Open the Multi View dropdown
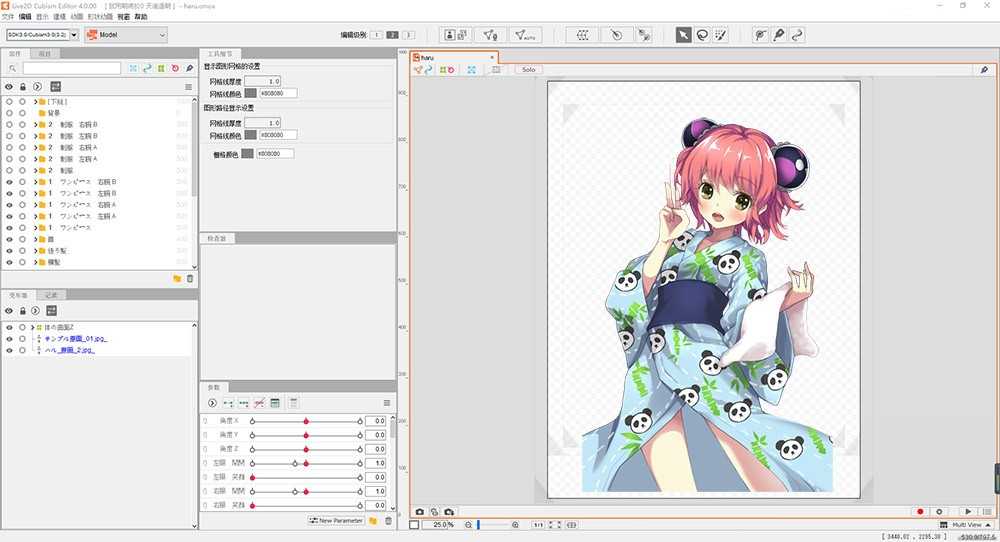The image size is (1000, 542). pyautogui.click(x=968, y=525)
